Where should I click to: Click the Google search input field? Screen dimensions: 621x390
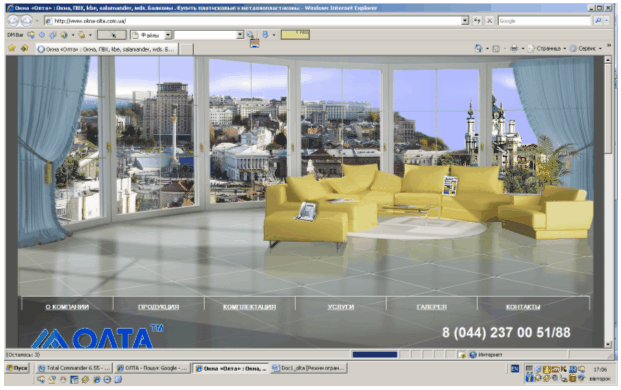(x=545, y=21)
